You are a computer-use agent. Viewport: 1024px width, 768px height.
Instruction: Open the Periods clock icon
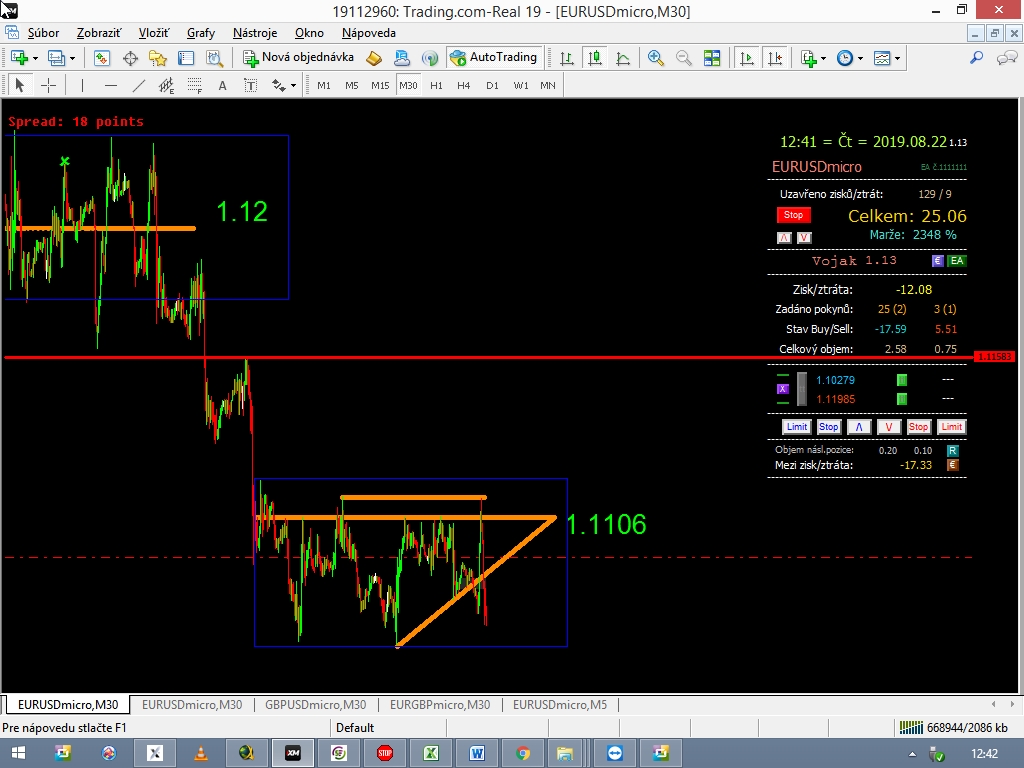[x=845, y=58]
